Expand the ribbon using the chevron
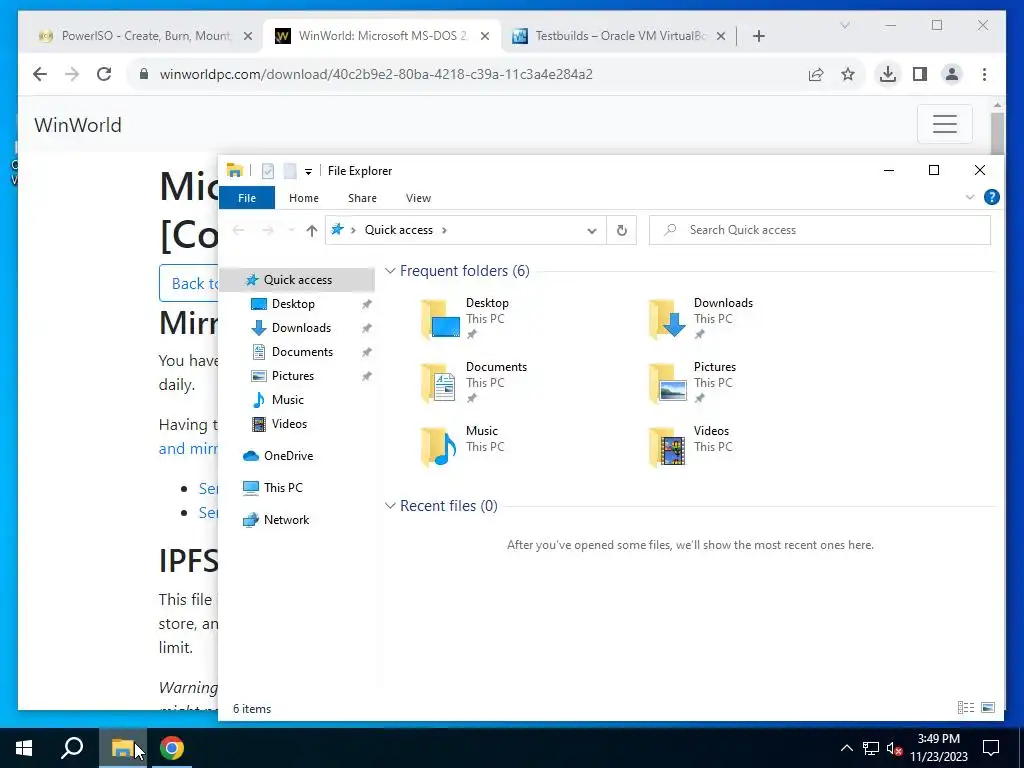Viewport: 1024px width, 768px height. 970,197
